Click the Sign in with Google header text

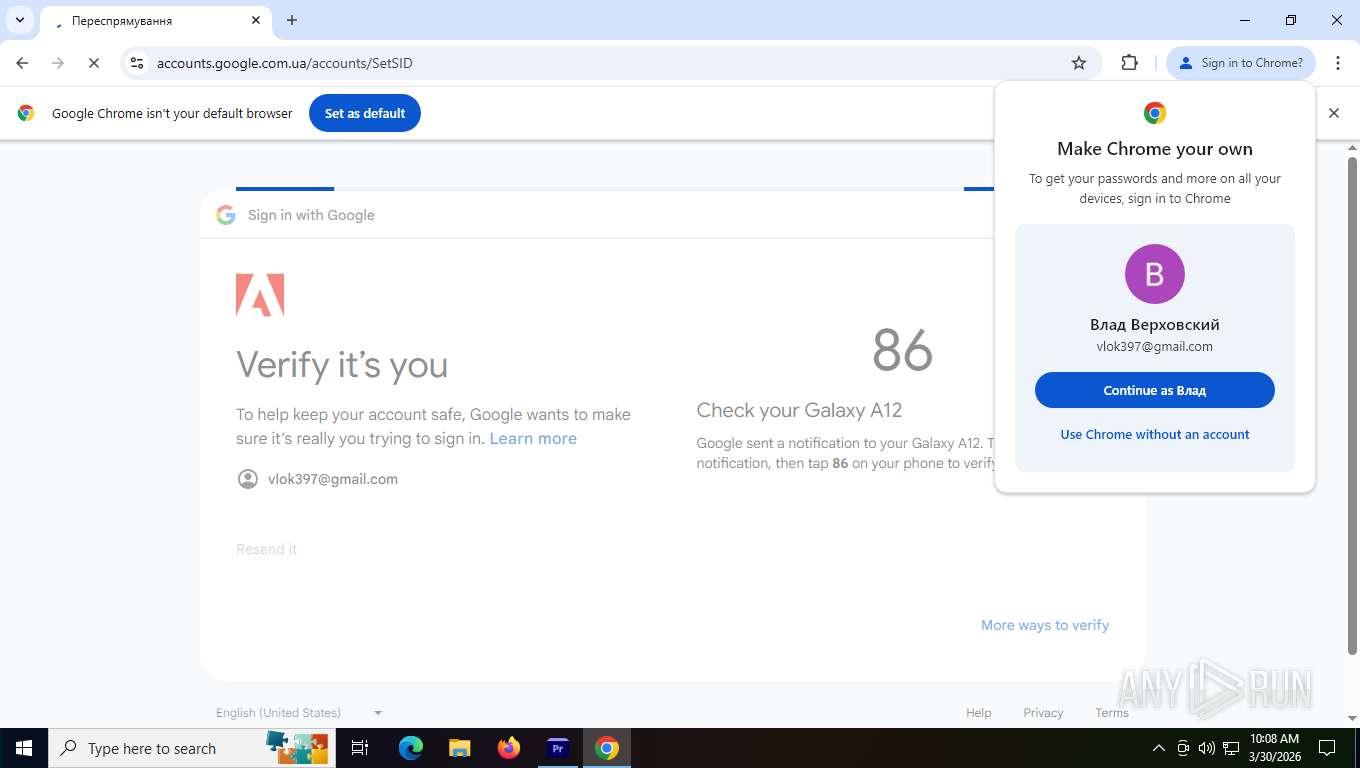click(311, 215)
